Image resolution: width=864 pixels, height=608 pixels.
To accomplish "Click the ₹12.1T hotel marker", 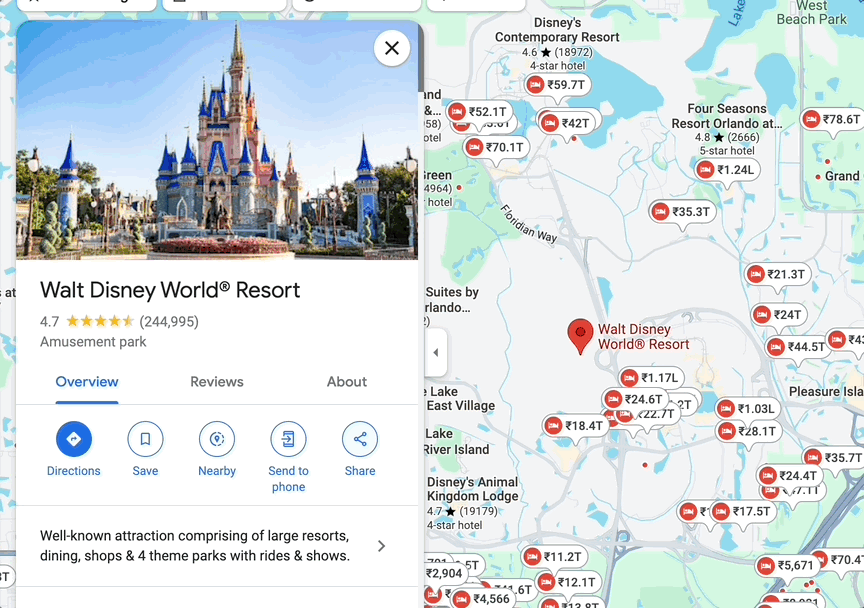I will click(569, 582).
